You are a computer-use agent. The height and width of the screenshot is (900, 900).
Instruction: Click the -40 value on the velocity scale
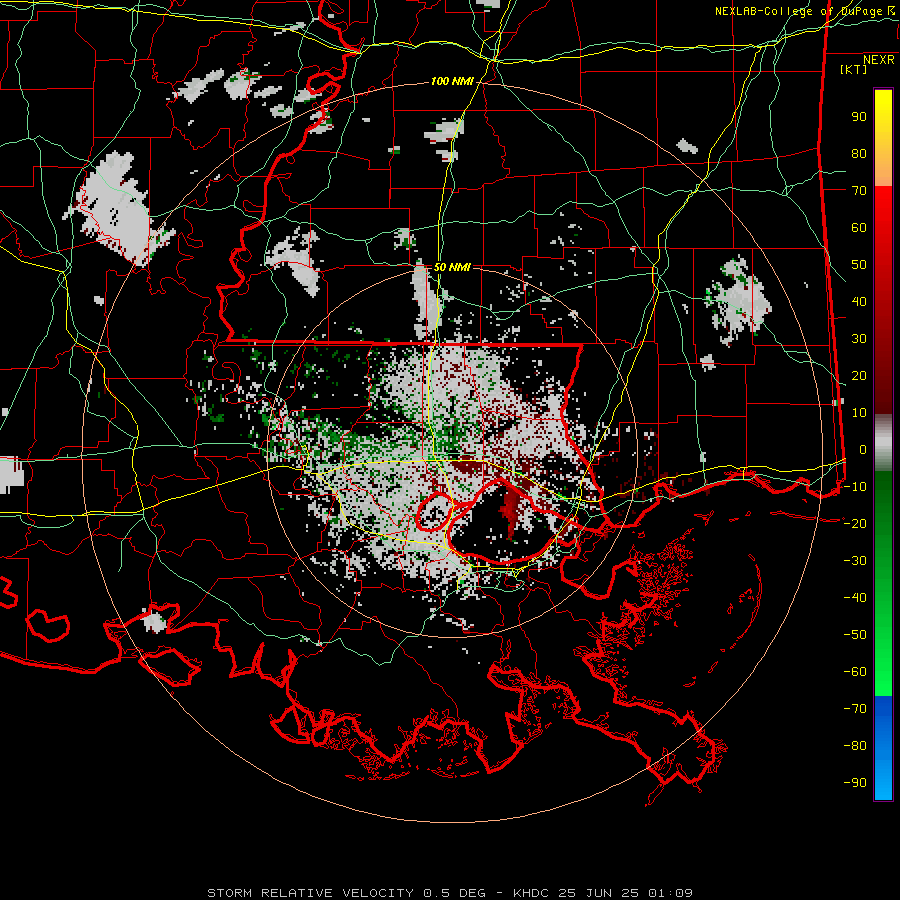pos(855,598)
